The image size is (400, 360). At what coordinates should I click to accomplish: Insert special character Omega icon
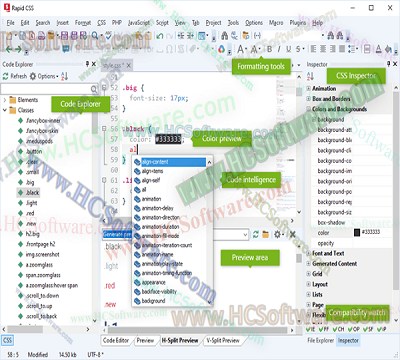coord(169,49)
